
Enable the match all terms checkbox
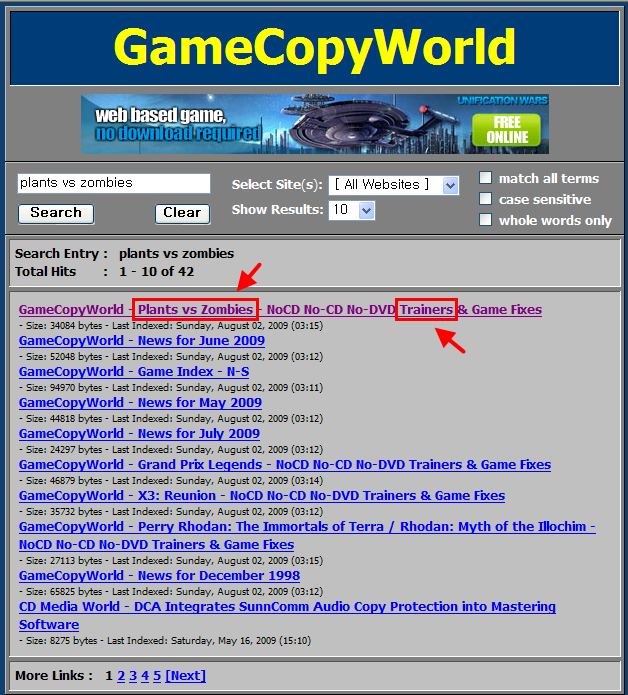point(485,178)
